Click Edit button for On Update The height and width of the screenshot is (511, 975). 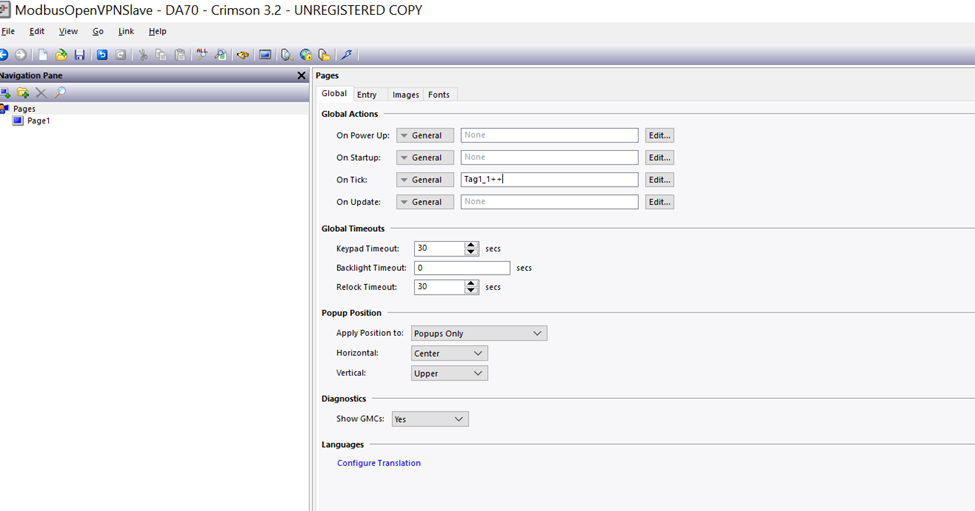[659, 202]
